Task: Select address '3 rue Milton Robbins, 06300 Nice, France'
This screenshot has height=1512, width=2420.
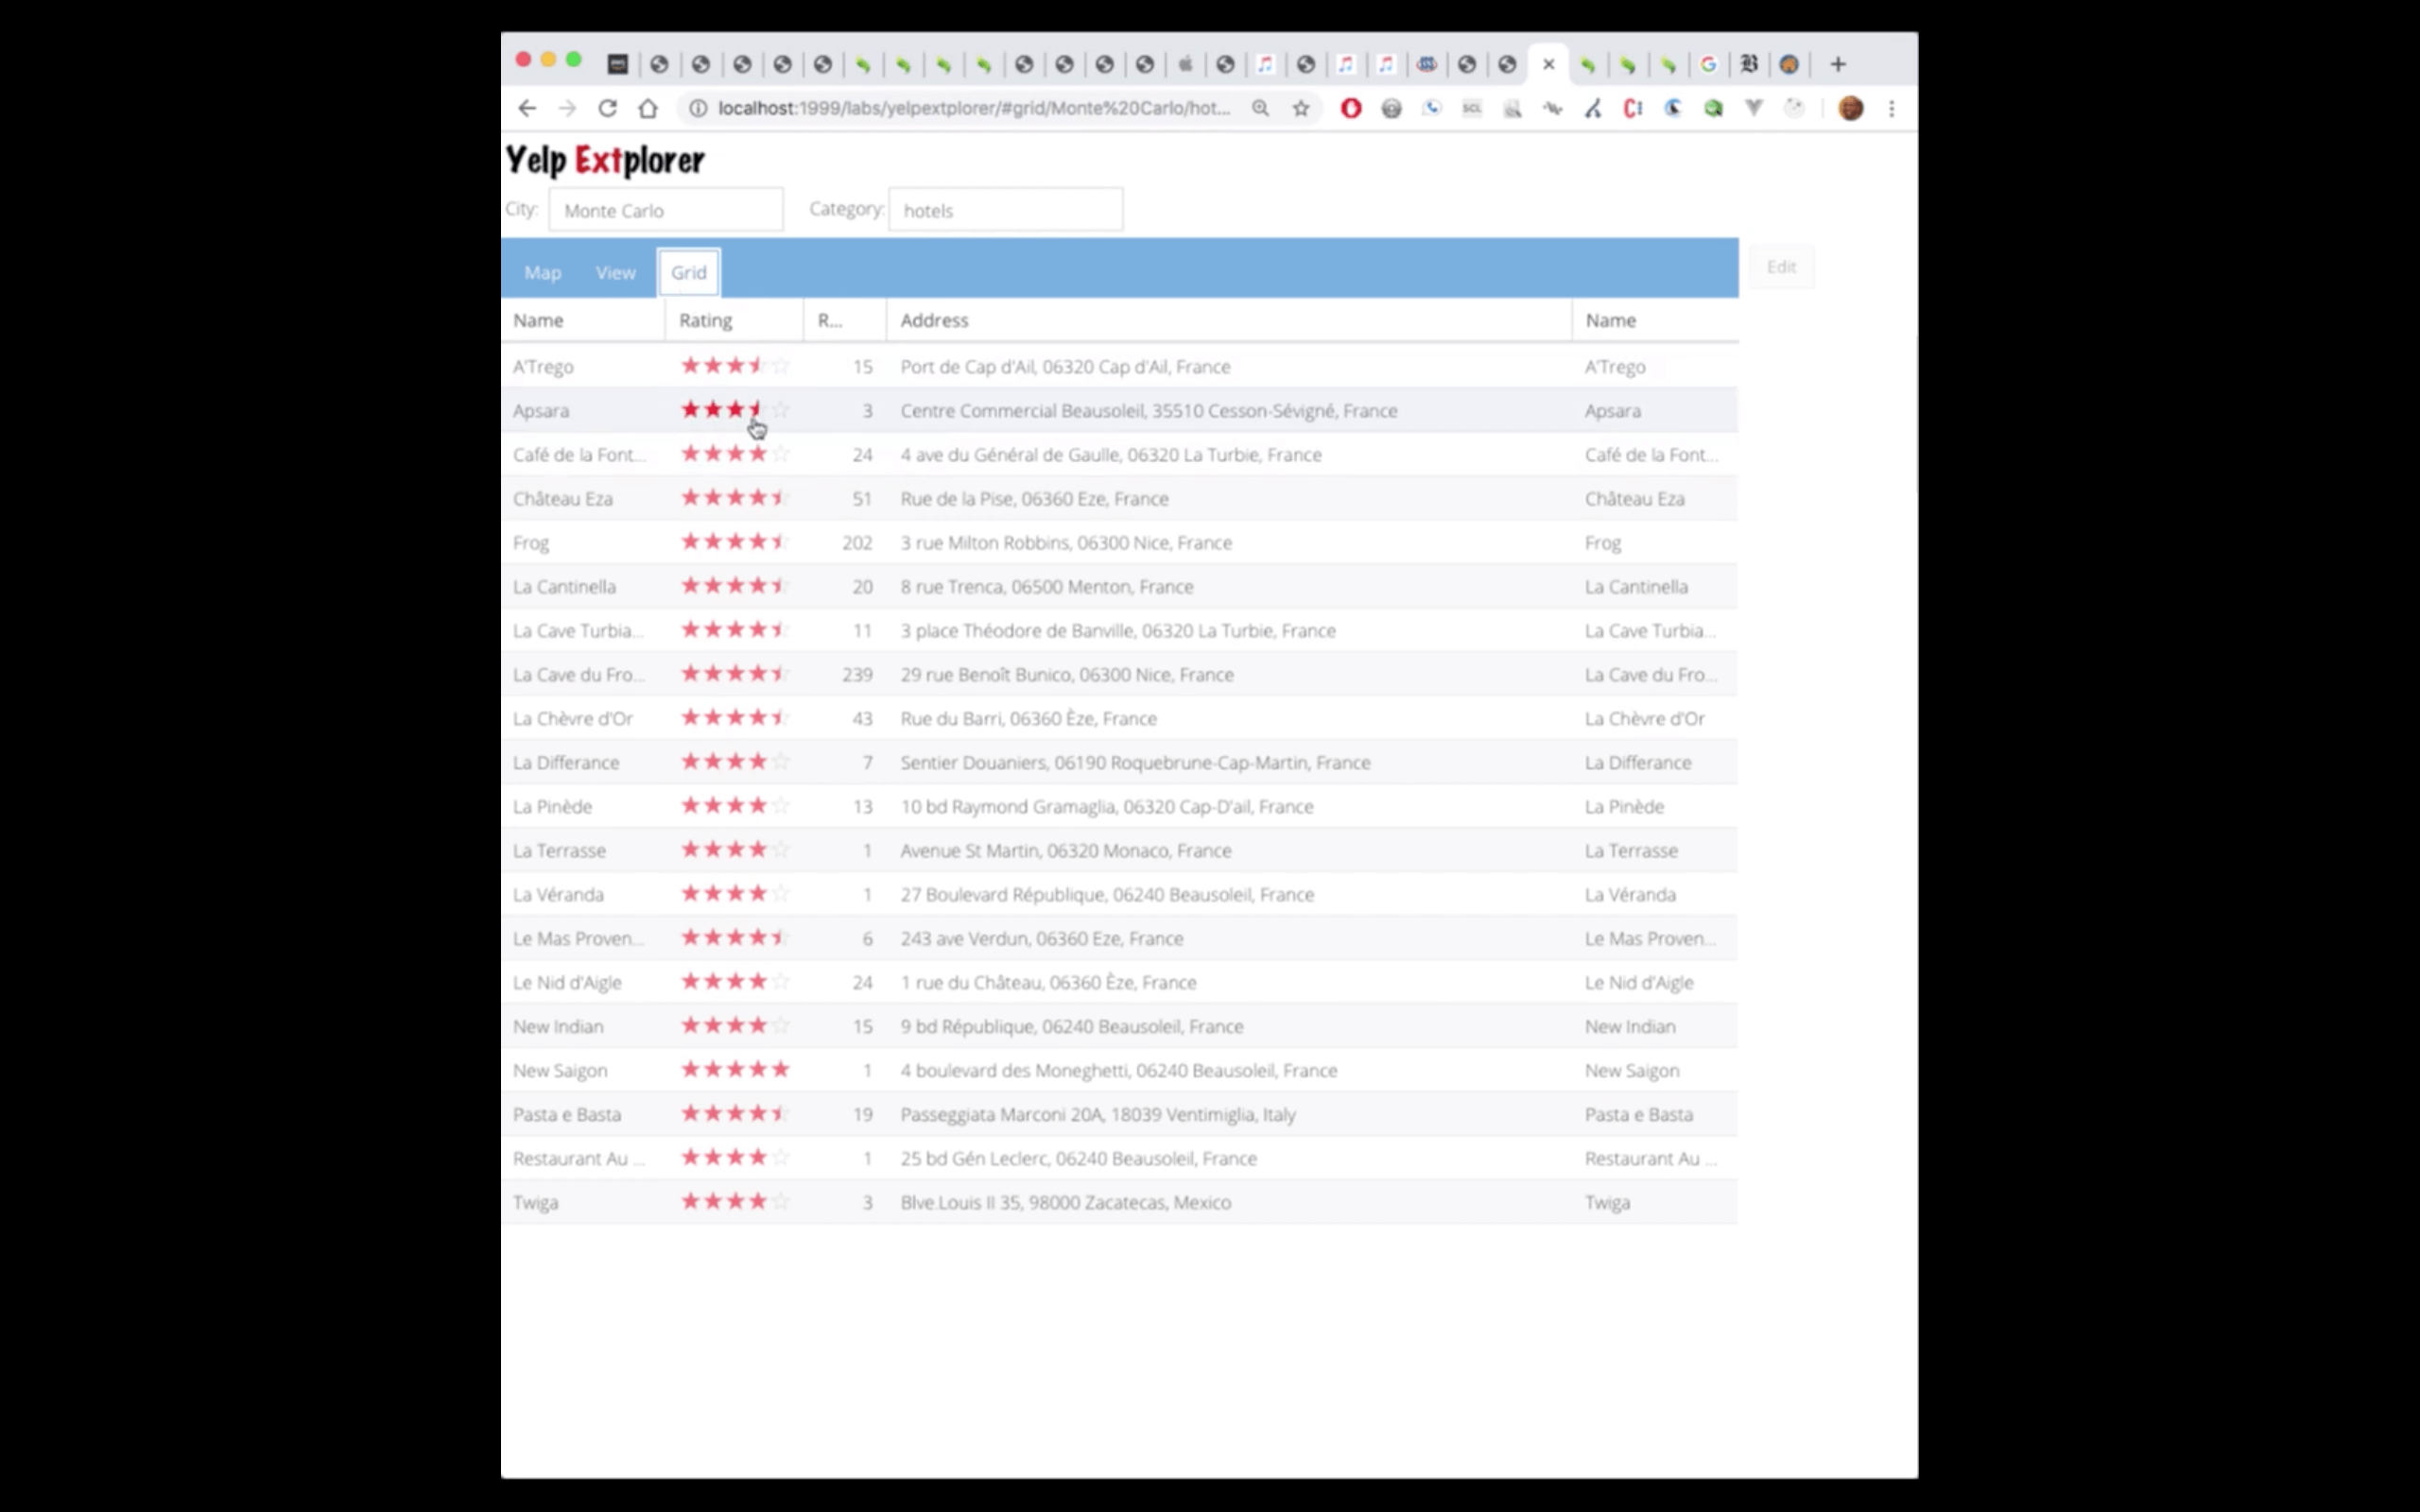Action: [x=1066, y=543]
